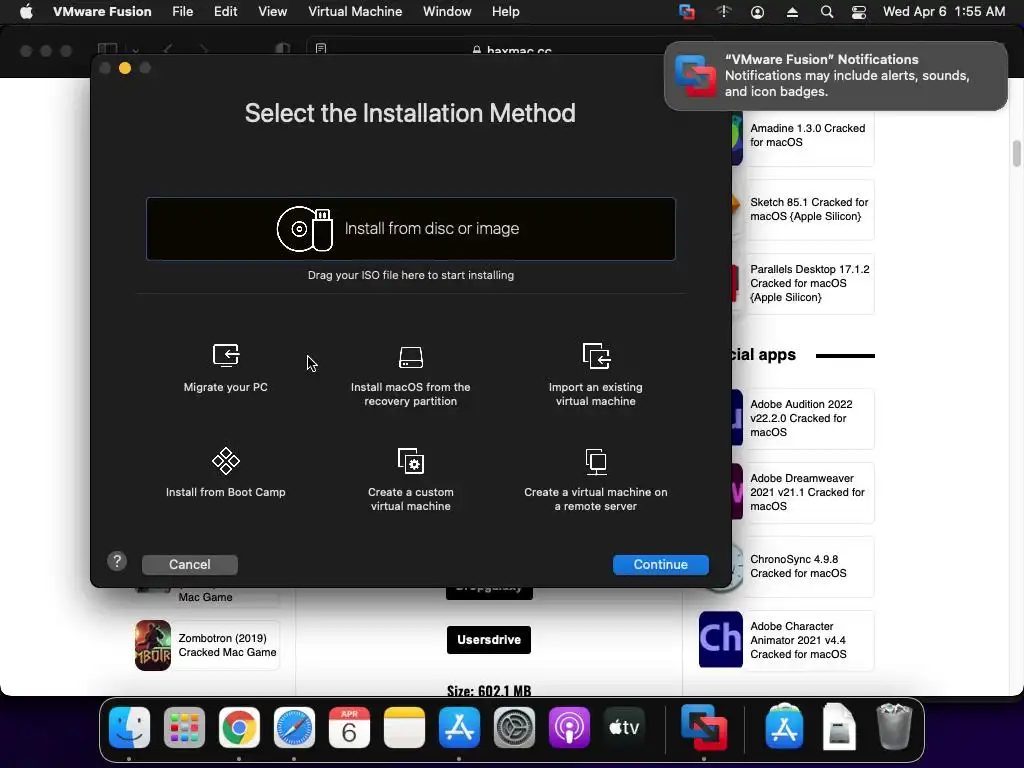1024x768 pixels.
Task: Click the Cancel button
Action: [189, 564]
